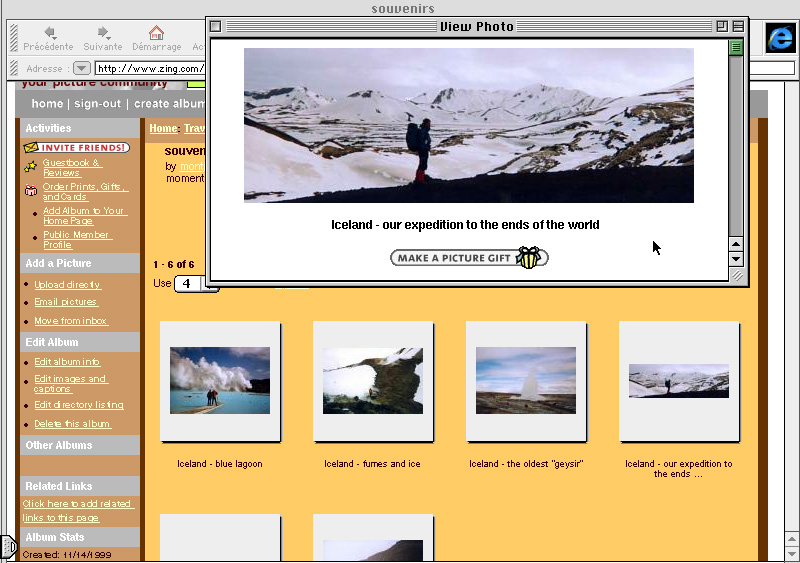Click the View Photo window collapse box
This screenshot has height=563, width=800.
coord(738,26)
